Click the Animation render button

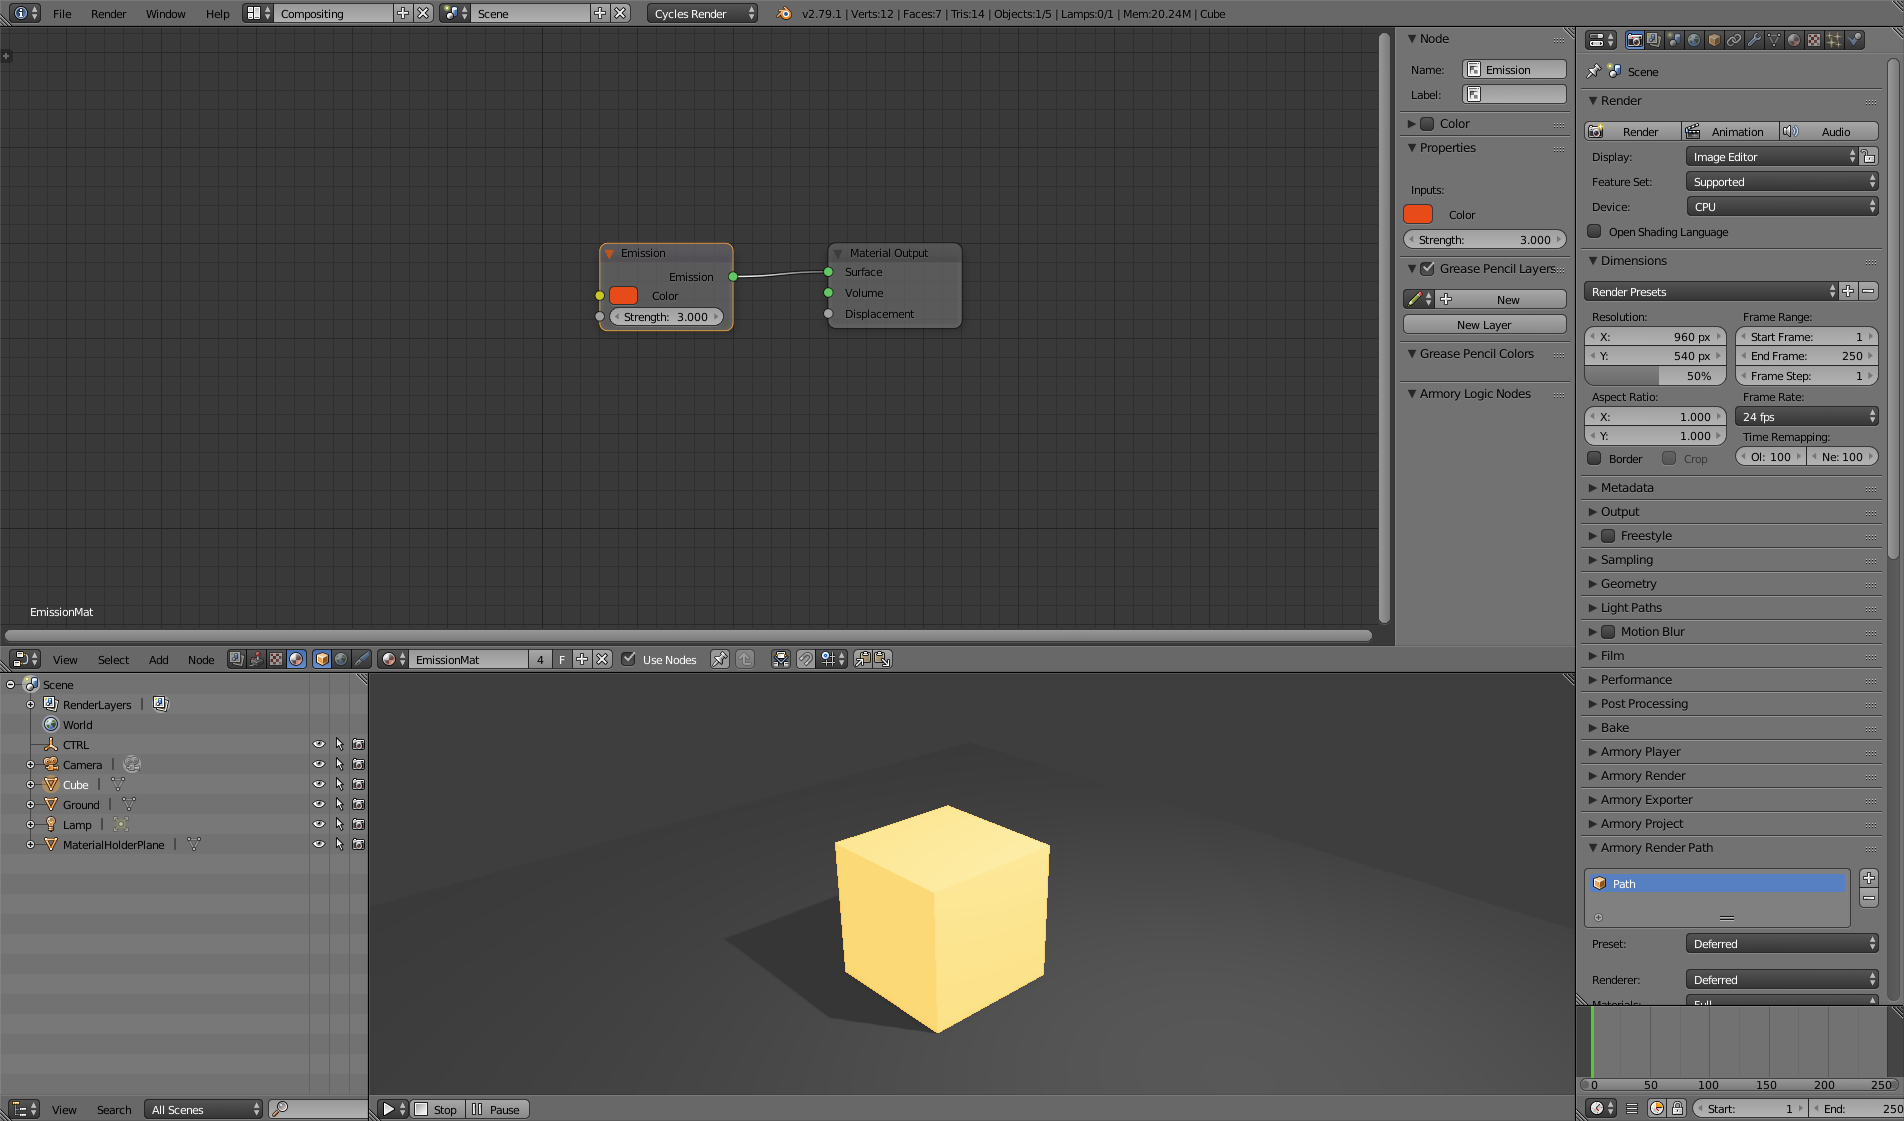click(1730, 132)
